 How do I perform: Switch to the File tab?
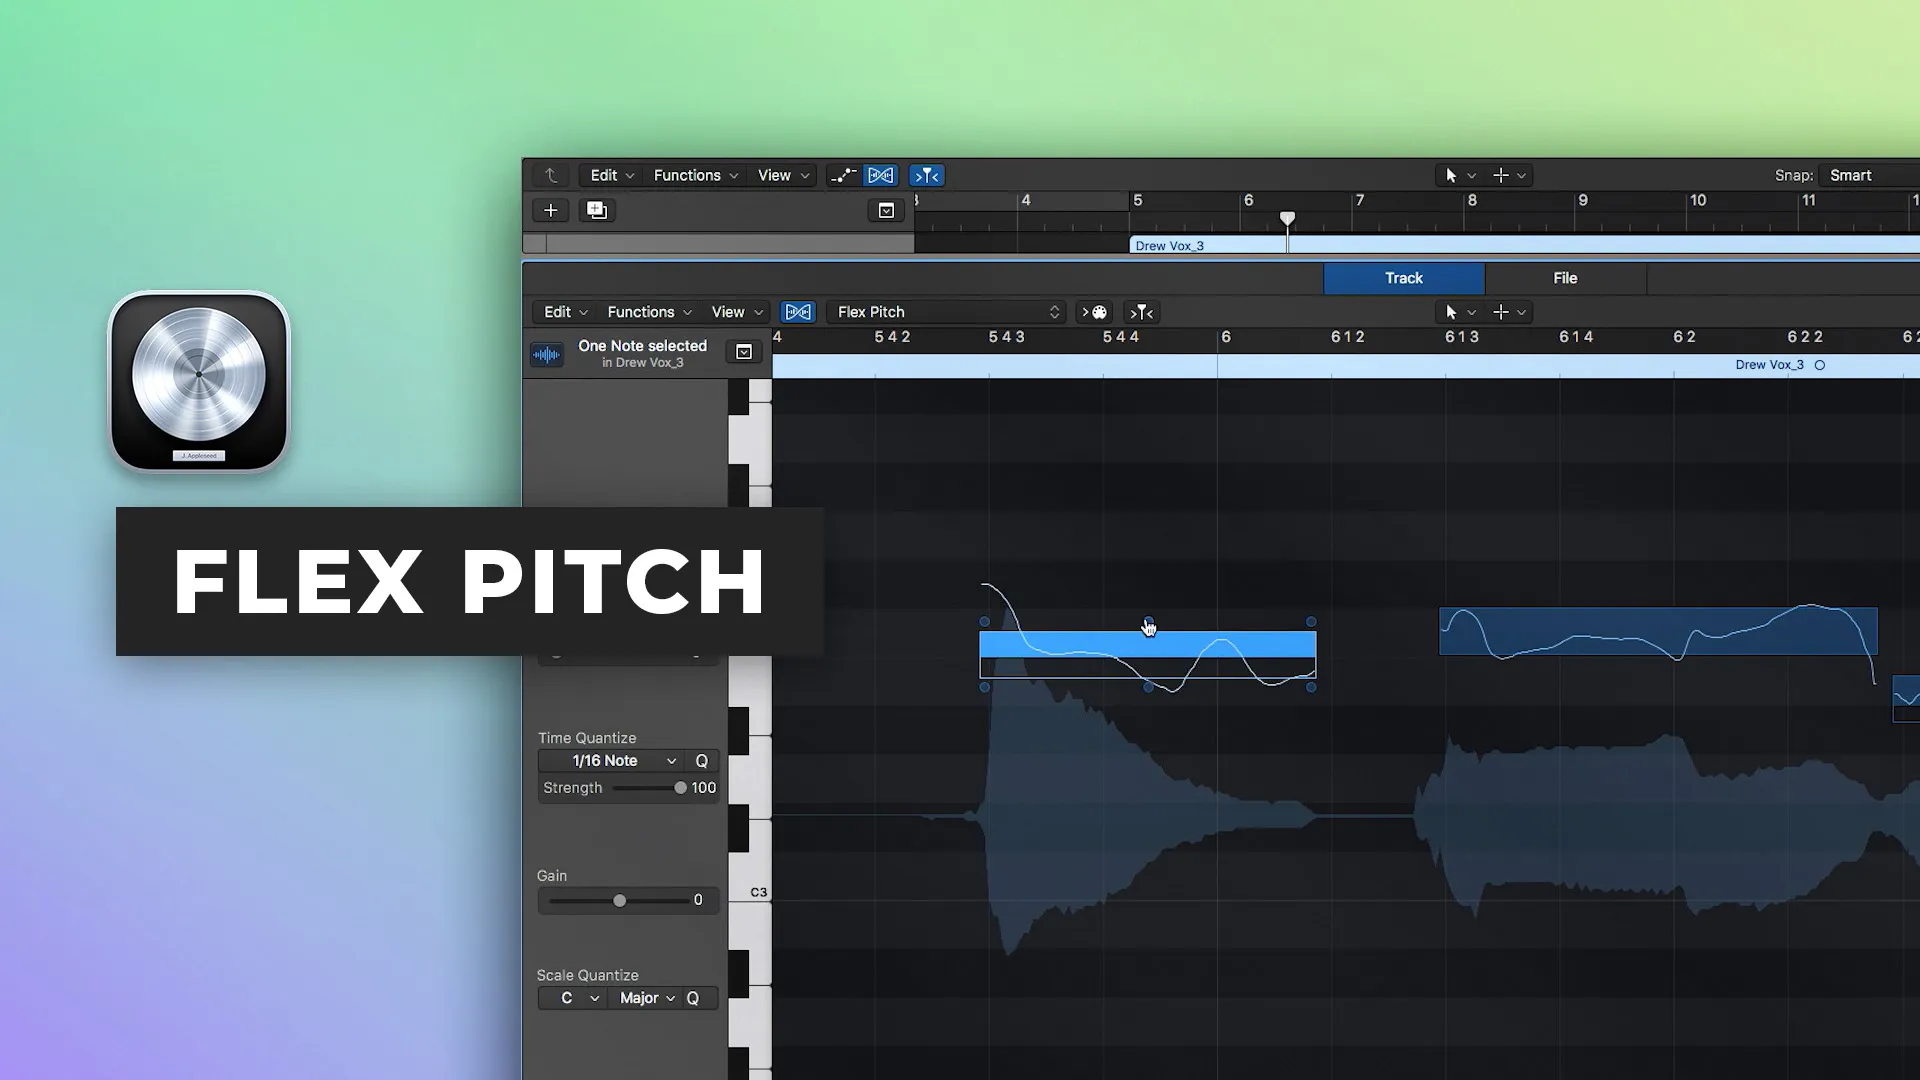click(x=1565, y=278)
